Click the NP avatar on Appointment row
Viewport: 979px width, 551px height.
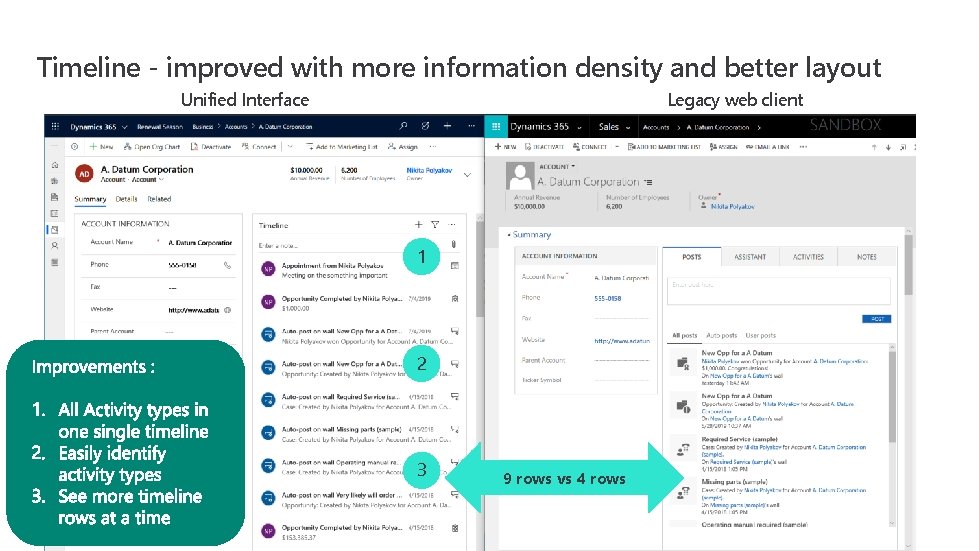click(268, 269)
